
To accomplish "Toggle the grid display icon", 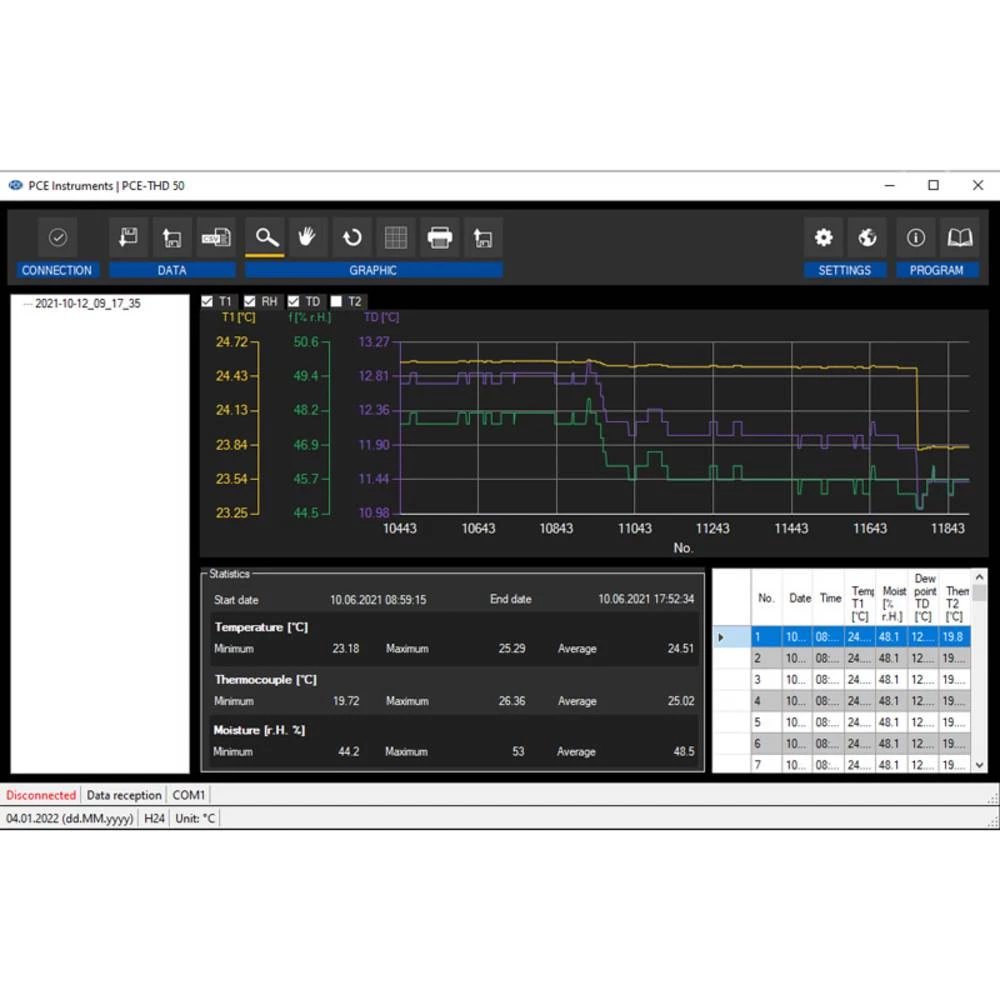I will (395, 237).
